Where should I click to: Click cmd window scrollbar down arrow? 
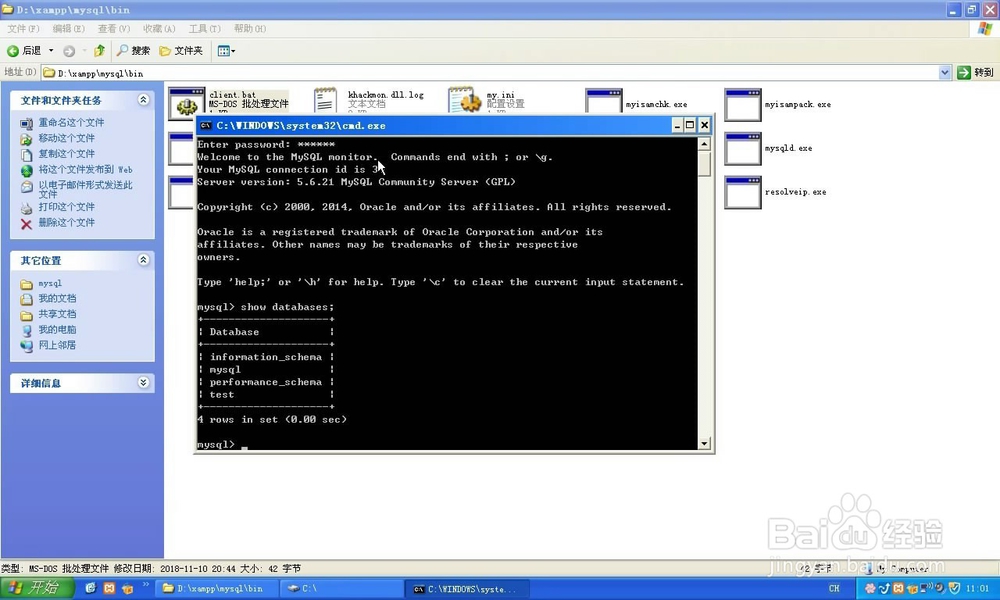click(704, 443)
